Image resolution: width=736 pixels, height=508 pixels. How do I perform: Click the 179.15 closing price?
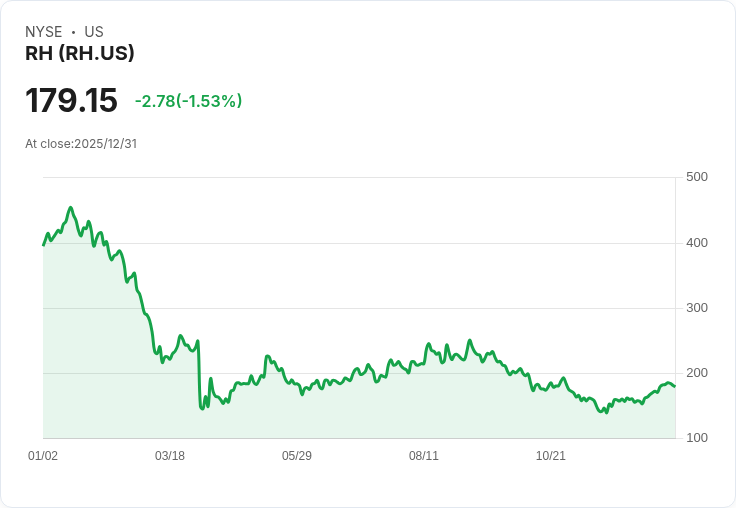(71, 100)
